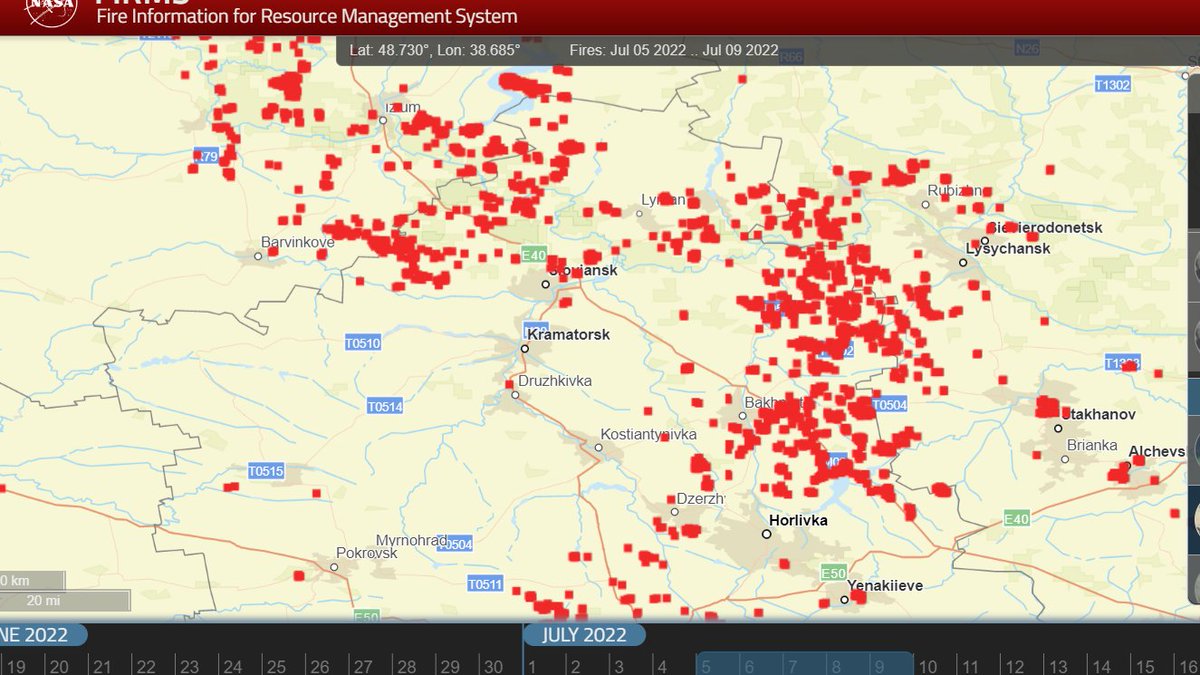Click the N26 road shield
This screenshot has height=675, width=1200.
1027,47
